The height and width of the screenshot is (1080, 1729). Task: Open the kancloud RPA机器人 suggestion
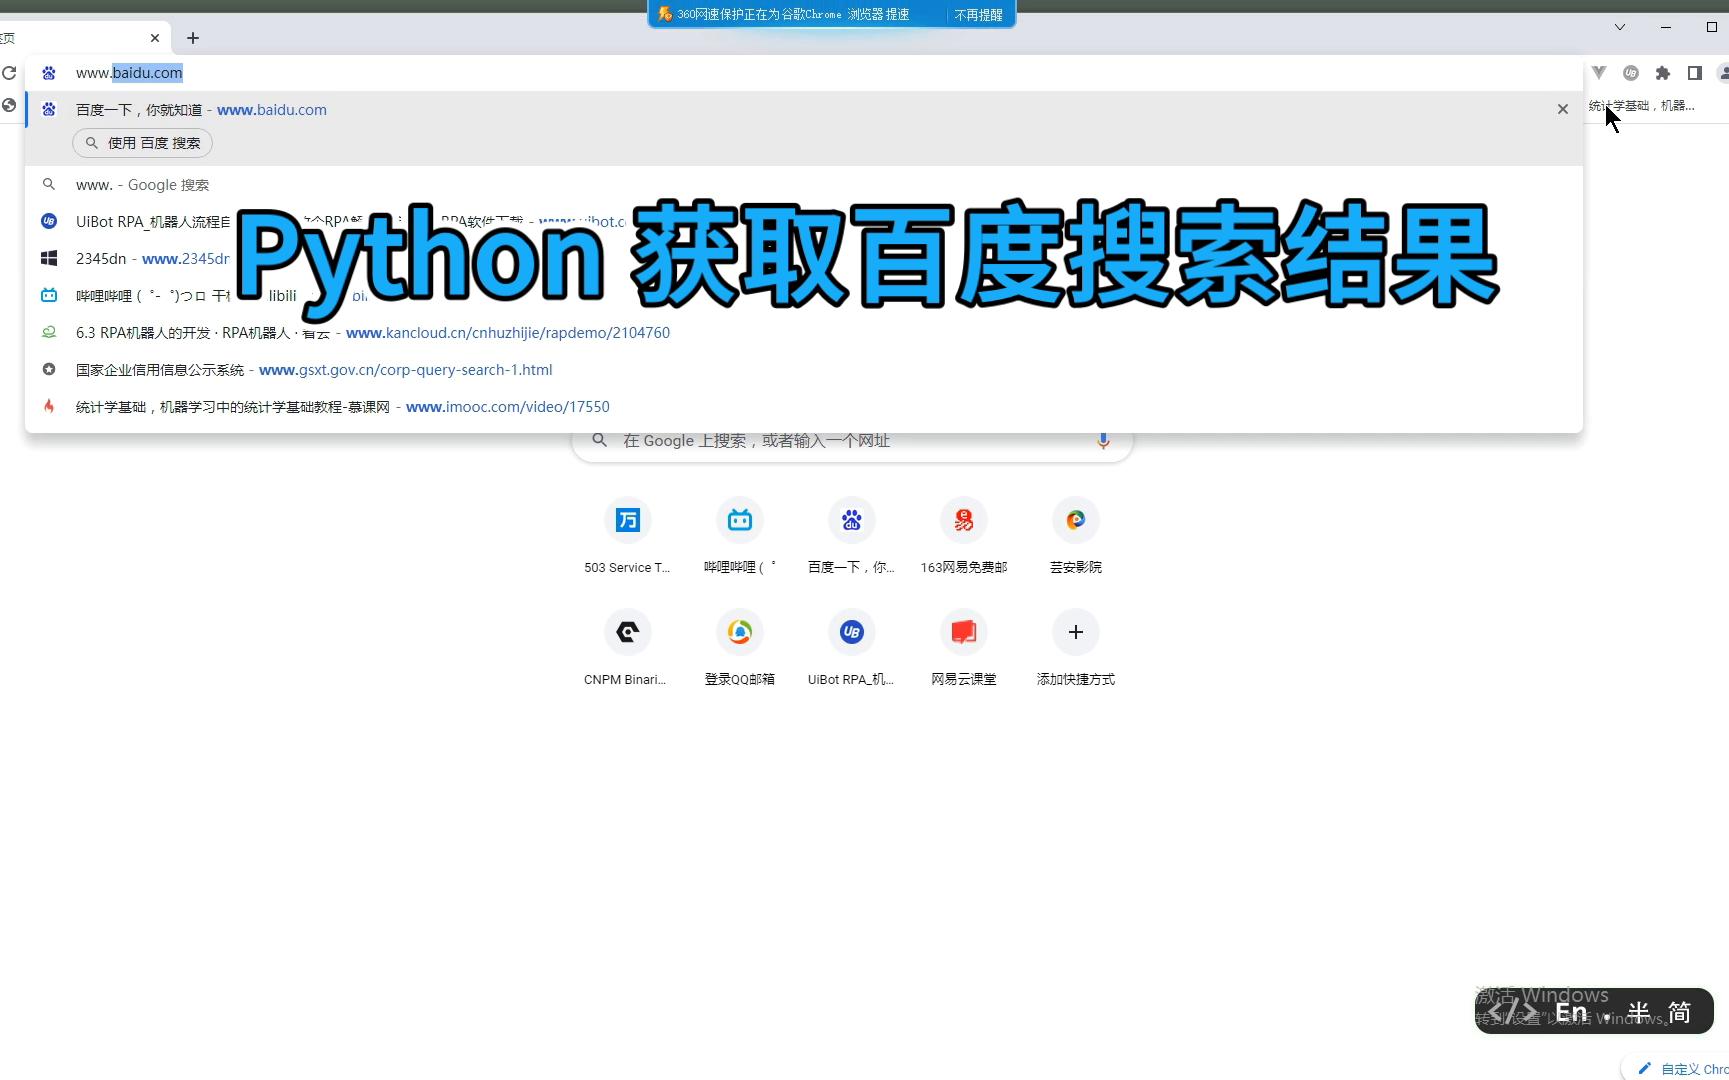coord(804,333)
